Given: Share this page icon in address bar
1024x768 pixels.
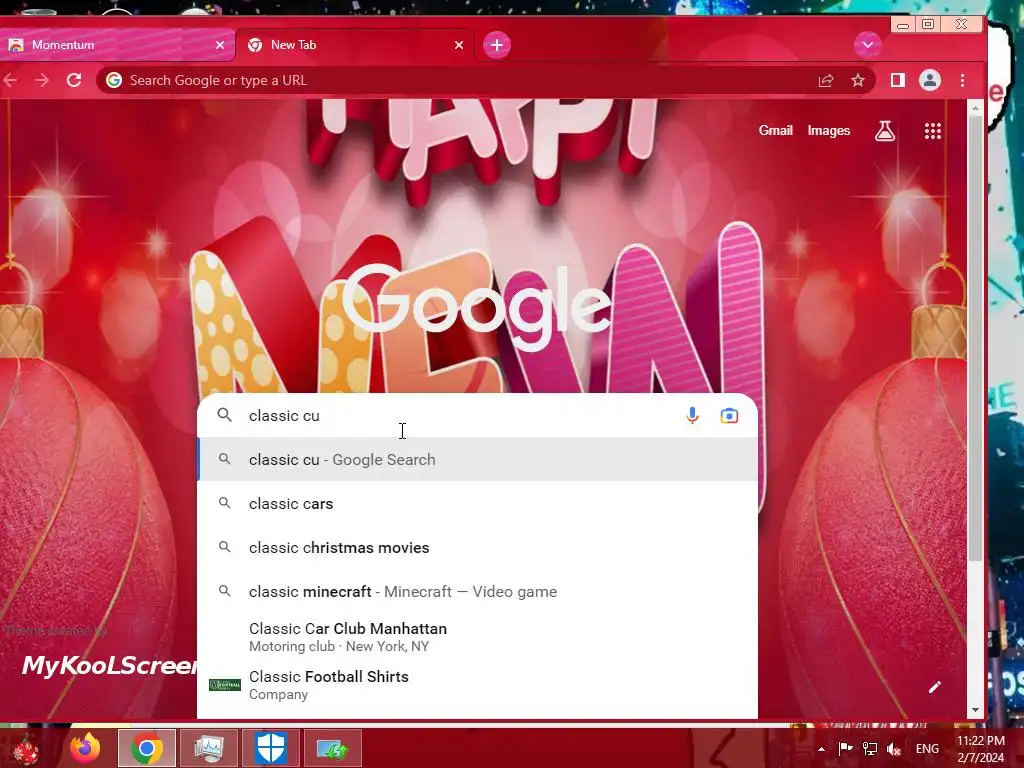Looking at the screenshot, I should pos(825,80).
